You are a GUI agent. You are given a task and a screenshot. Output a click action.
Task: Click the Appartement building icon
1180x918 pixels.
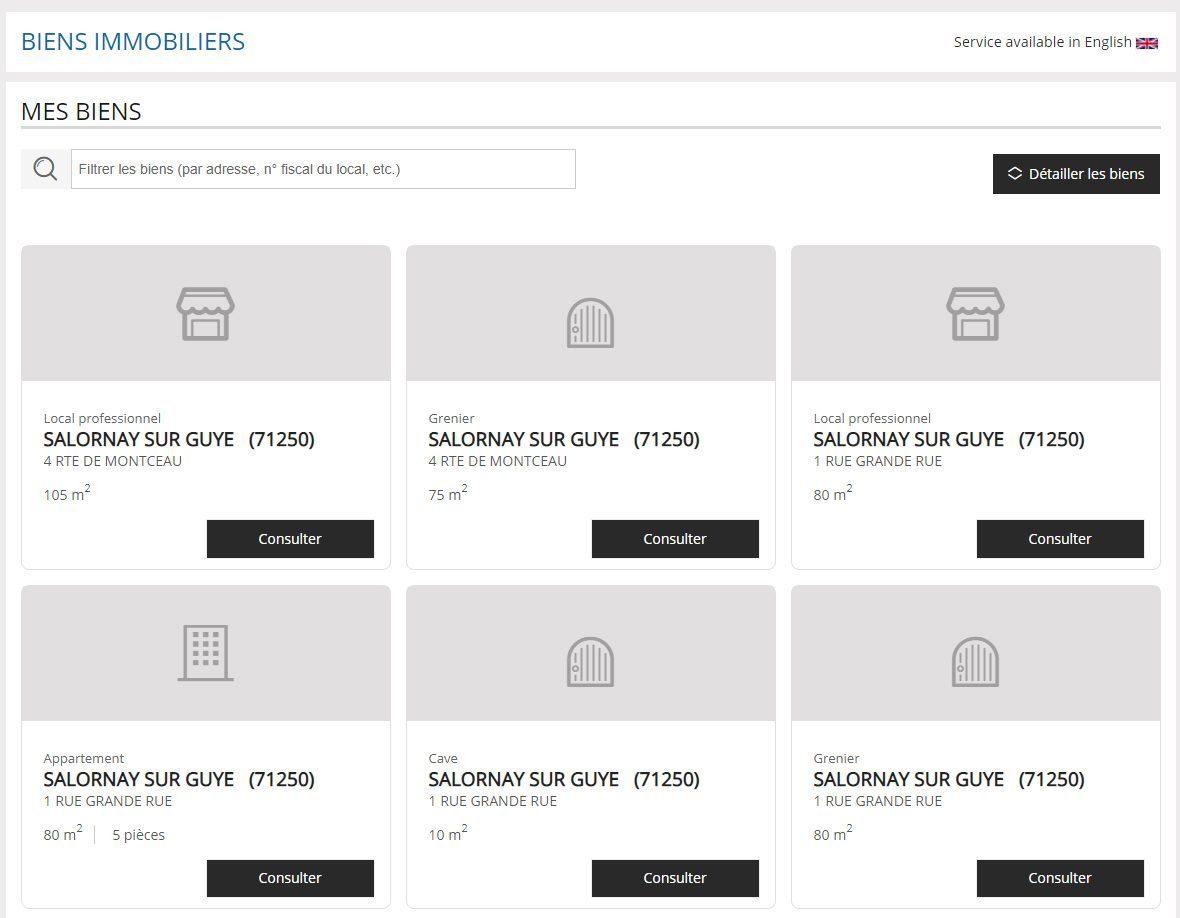click(x=205, y=653)
